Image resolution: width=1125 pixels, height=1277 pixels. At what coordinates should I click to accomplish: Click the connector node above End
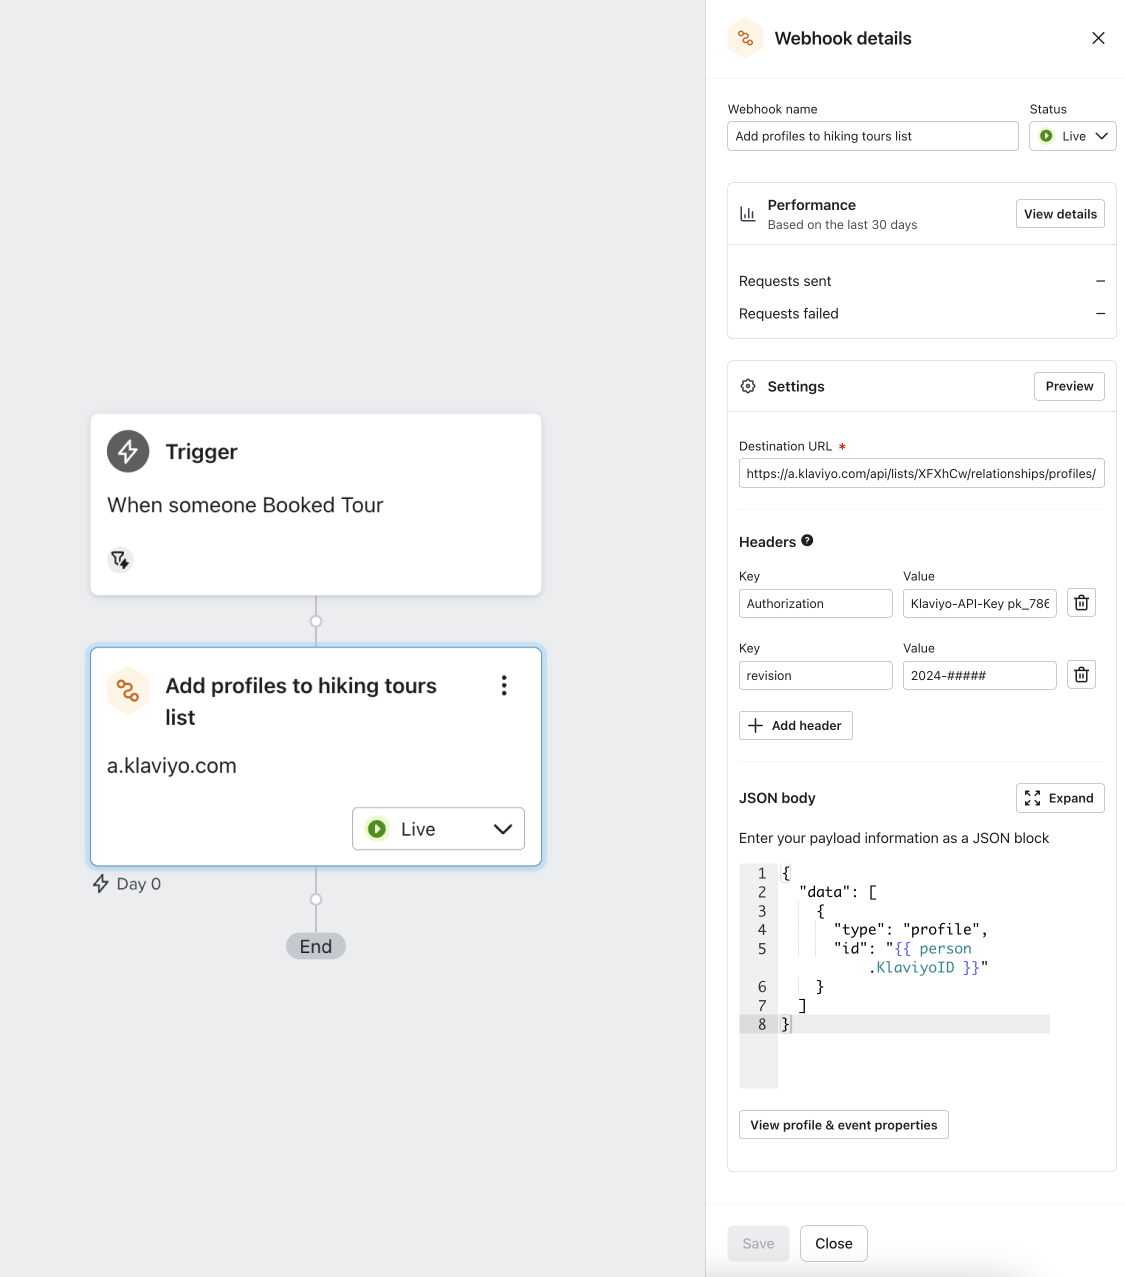coord(316,899)
